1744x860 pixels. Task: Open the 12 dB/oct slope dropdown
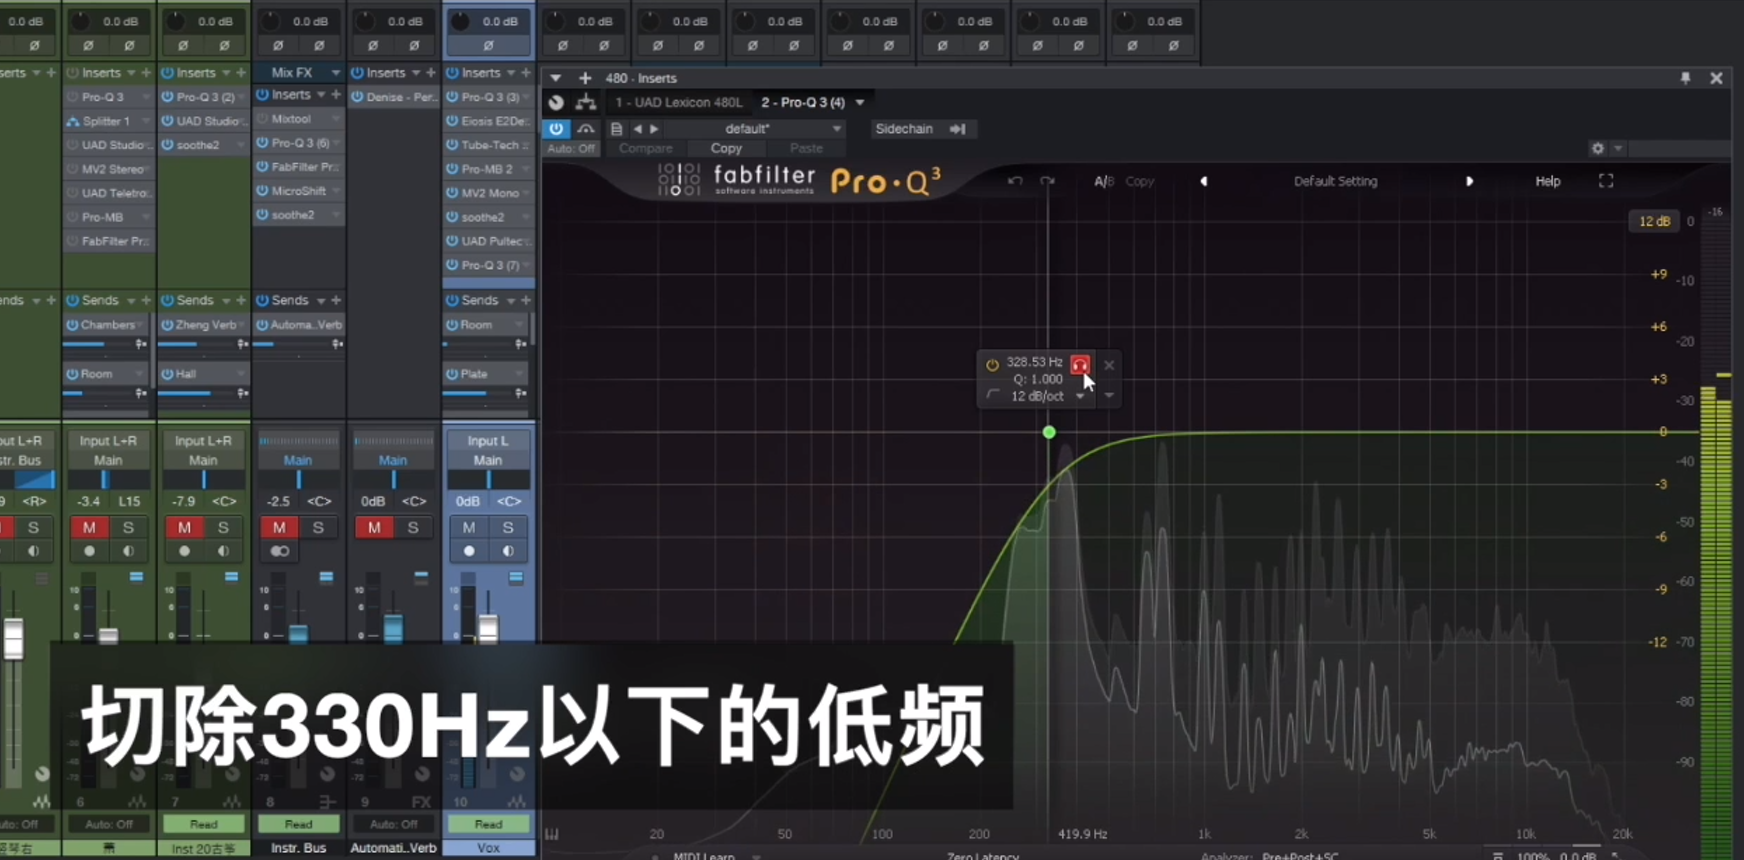coord(1080,397)
